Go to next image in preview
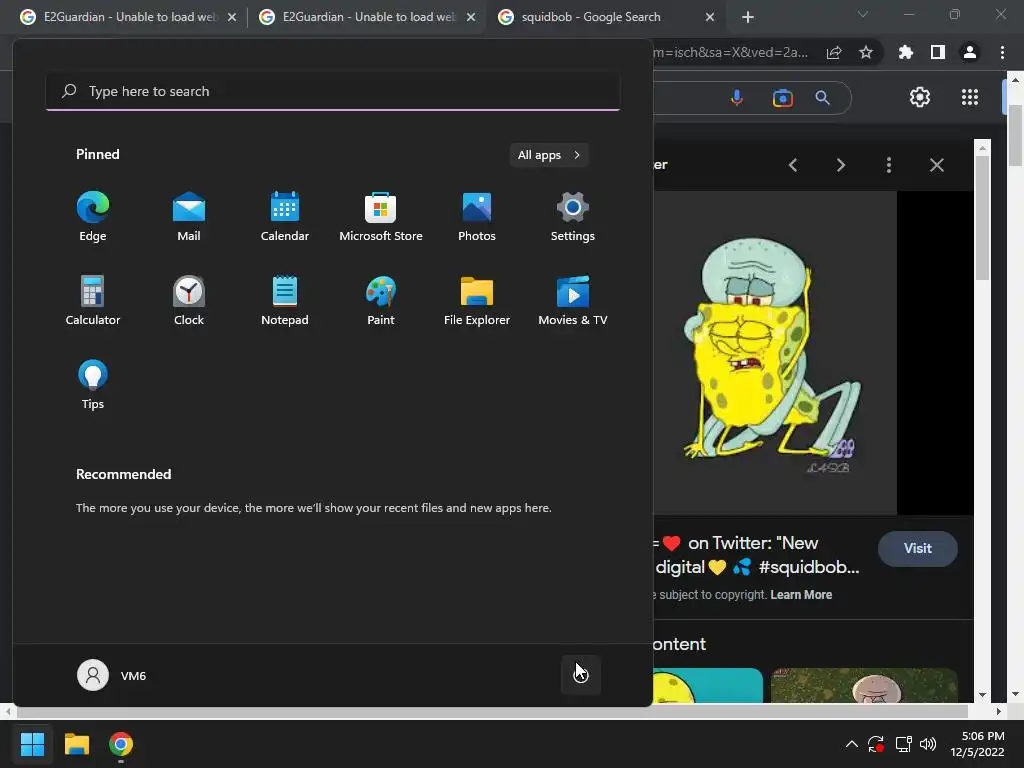The height and width of the screenshot is (768, 1024). click(x=840, y=165)
